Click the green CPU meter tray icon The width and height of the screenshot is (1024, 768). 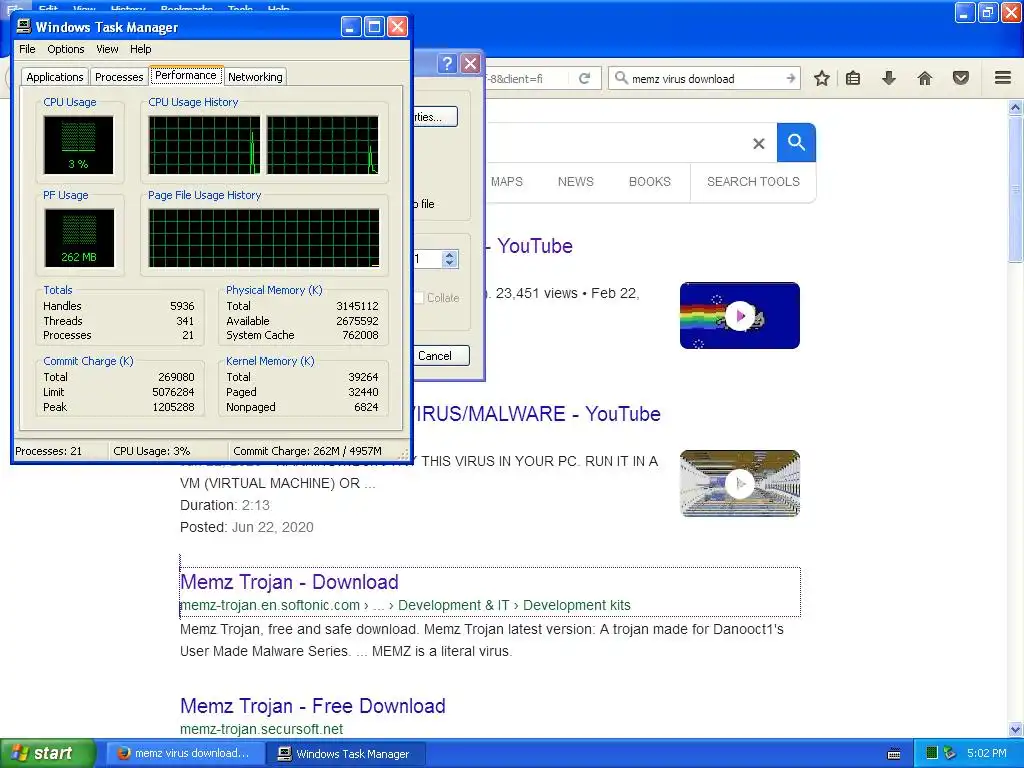coord(932,753)
